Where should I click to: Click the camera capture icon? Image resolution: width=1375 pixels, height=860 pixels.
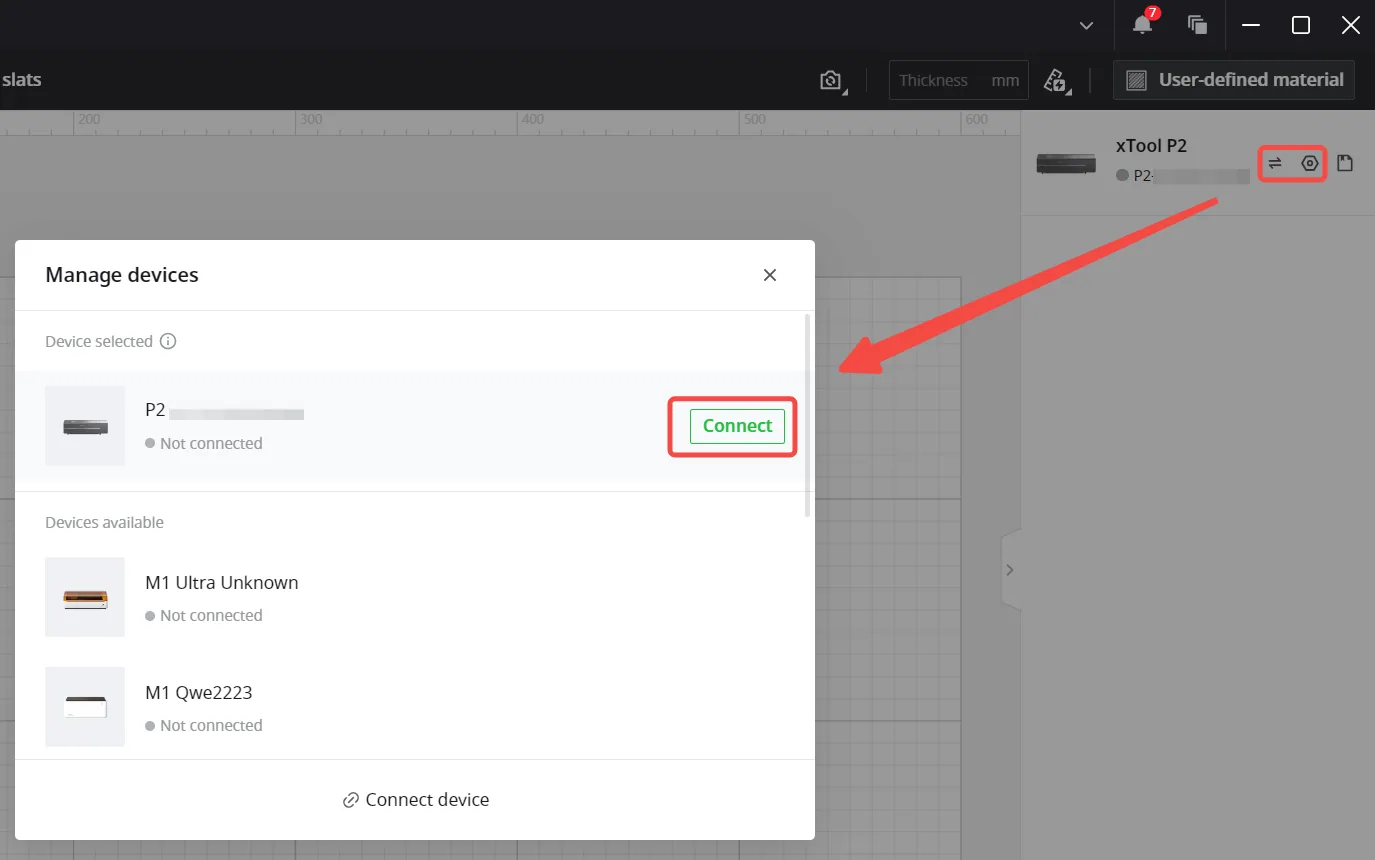point(831,81)
